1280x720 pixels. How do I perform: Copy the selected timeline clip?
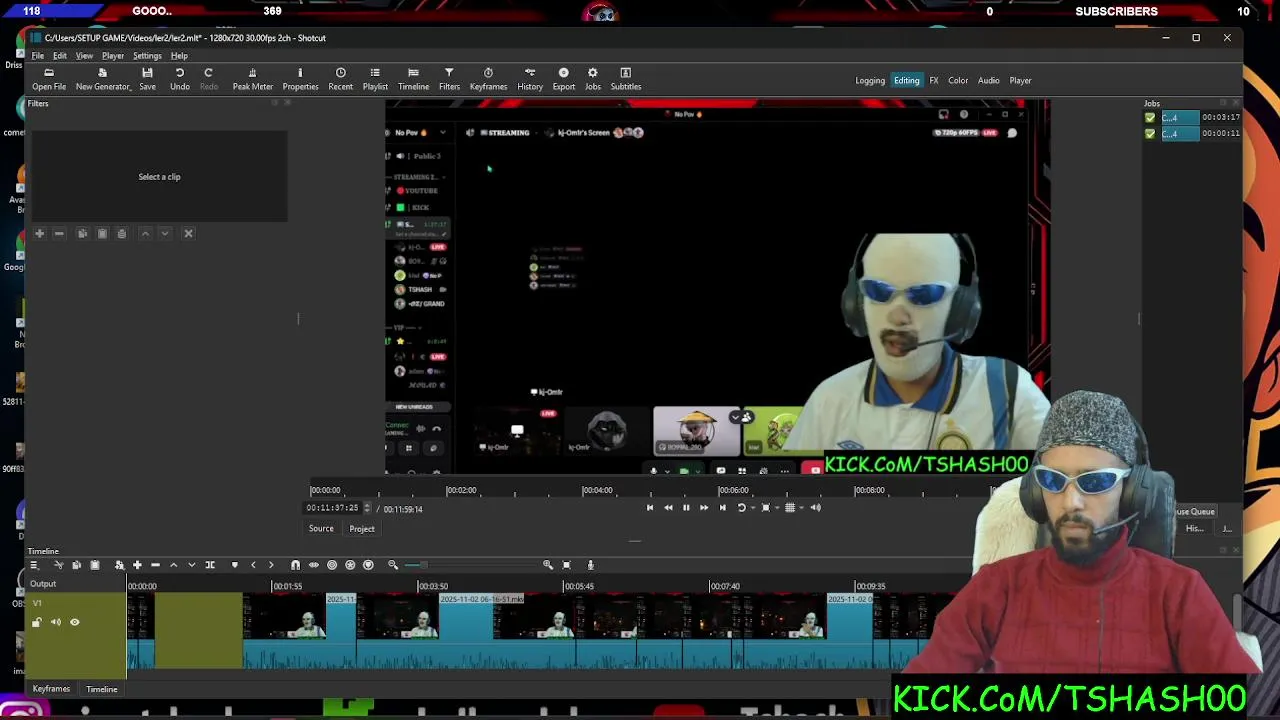(x=76, y=566)
